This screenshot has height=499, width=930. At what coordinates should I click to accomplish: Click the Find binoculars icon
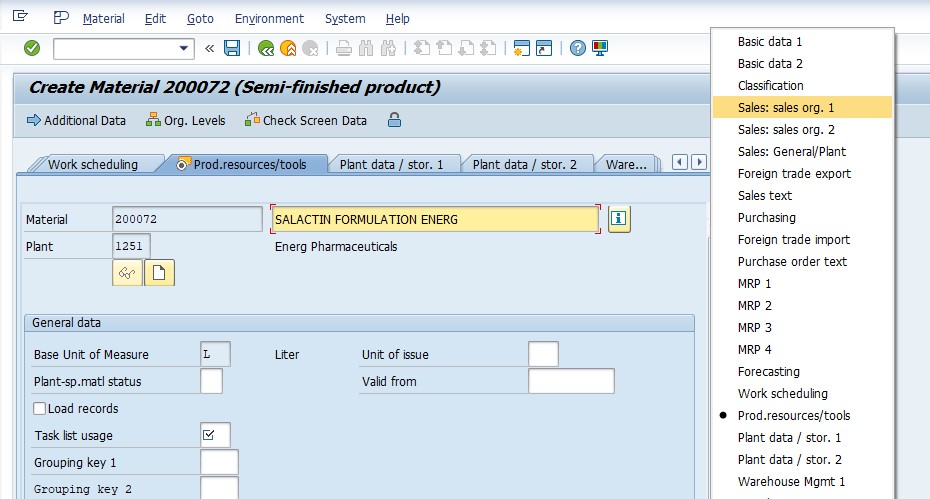pos(366,48)
